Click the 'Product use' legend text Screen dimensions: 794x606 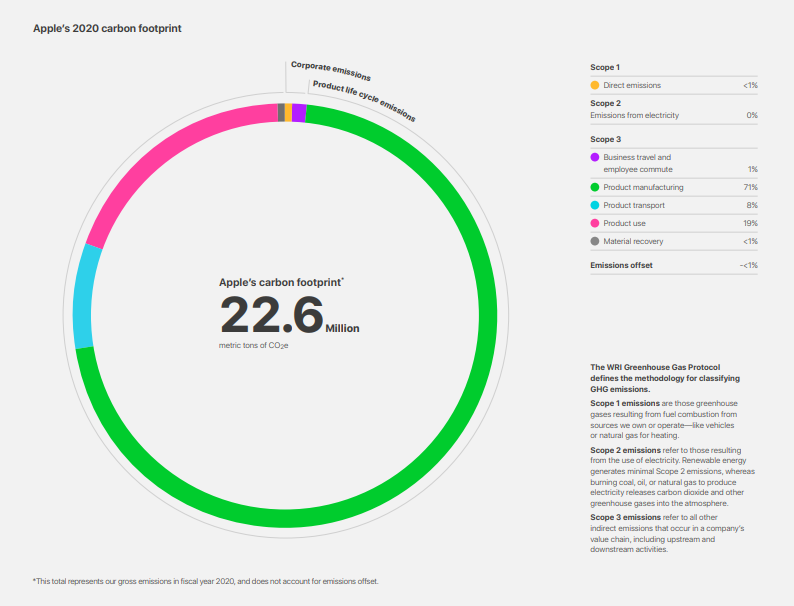click(x=624, y=223)
